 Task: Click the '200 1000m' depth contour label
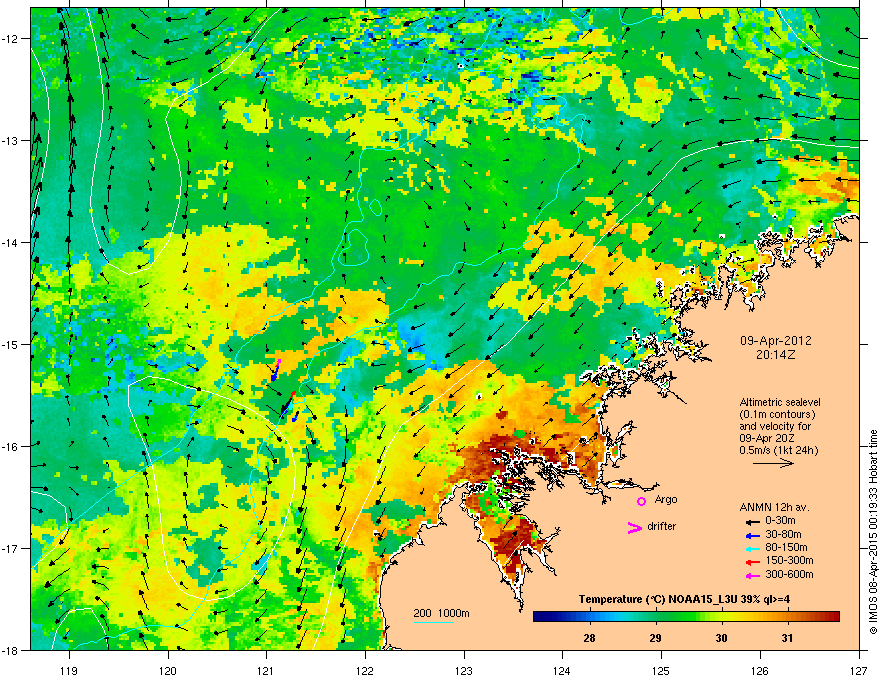[441, 613]
